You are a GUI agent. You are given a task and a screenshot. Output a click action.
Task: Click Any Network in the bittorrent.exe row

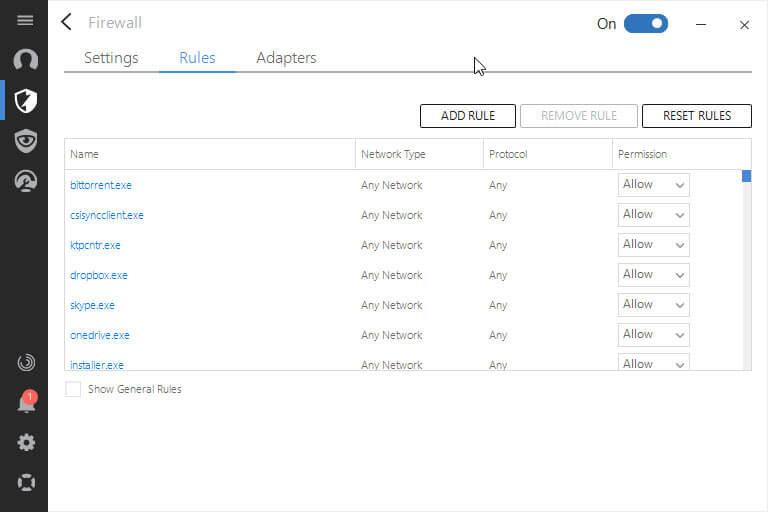click(x=391, y=185)
